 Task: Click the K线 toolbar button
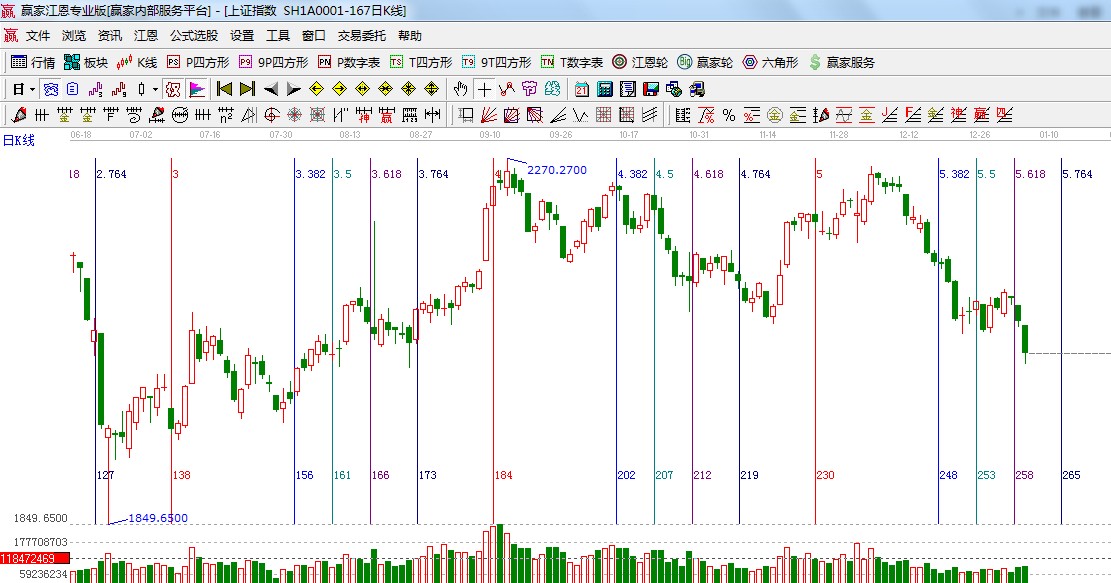(137, 62)
